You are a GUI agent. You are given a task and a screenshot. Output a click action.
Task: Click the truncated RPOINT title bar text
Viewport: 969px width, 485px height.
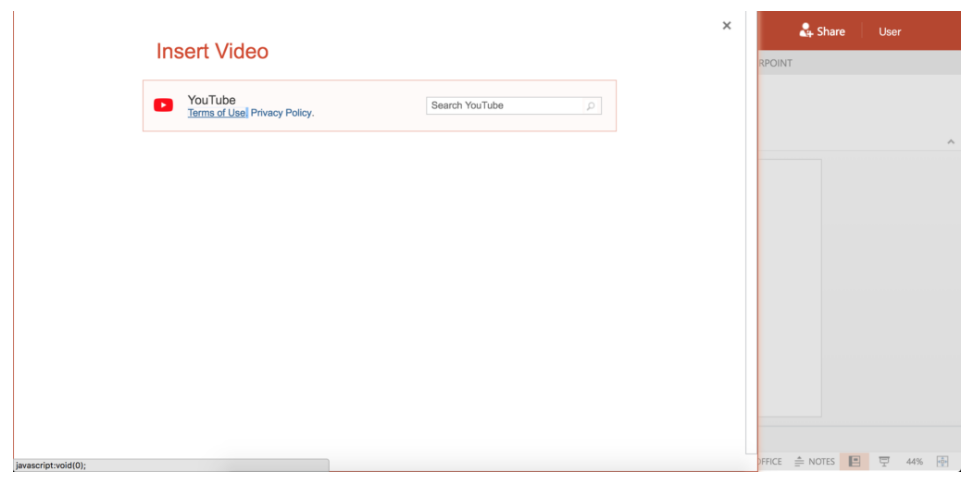776,63
